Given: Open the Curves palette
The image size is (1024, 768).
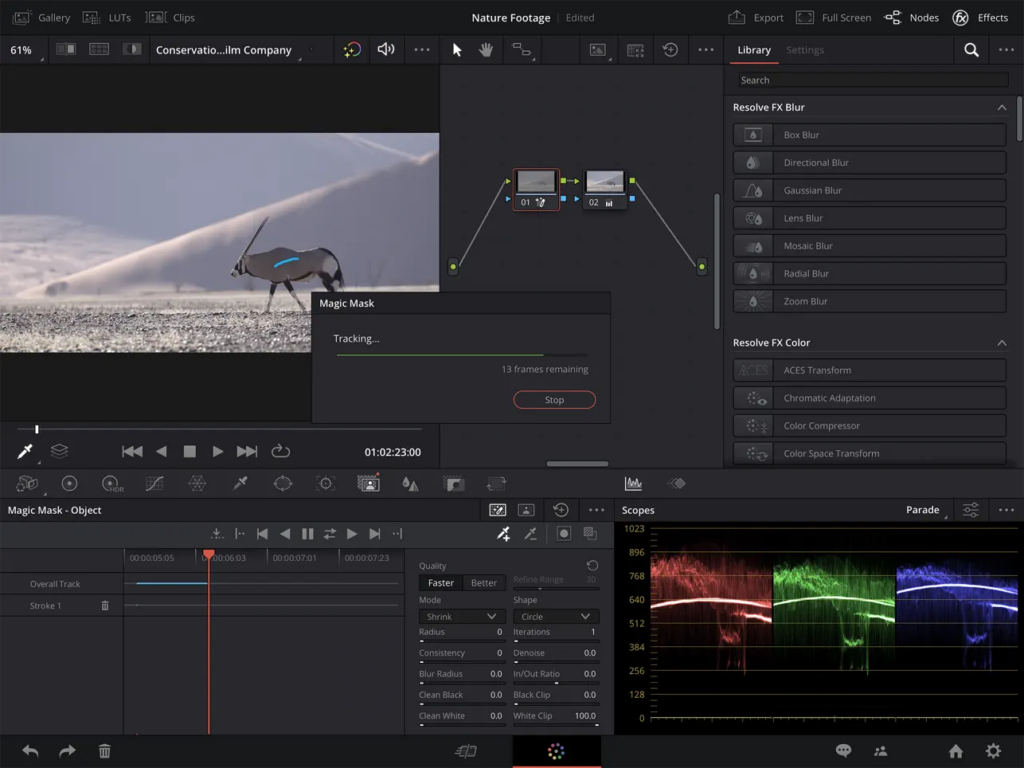Looking at the screenshot, I should click(153, 483).
